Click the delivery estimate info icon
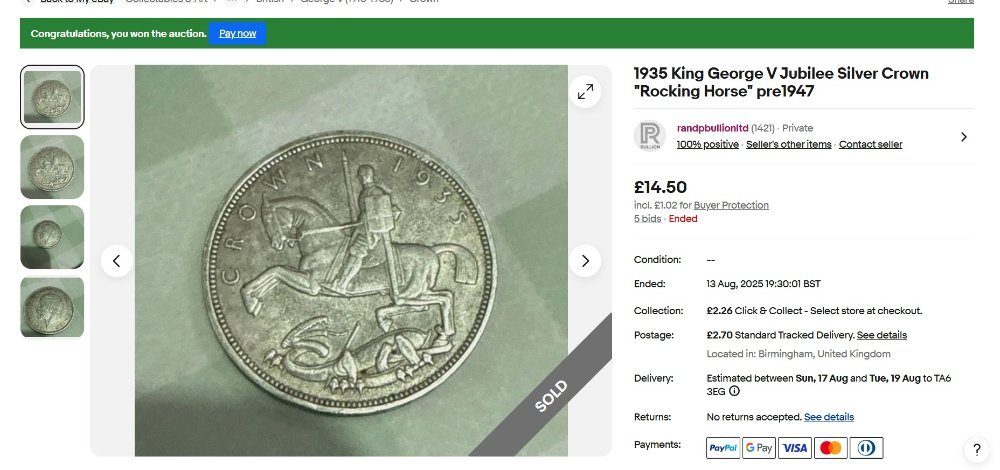 click(x=735, y=391)
